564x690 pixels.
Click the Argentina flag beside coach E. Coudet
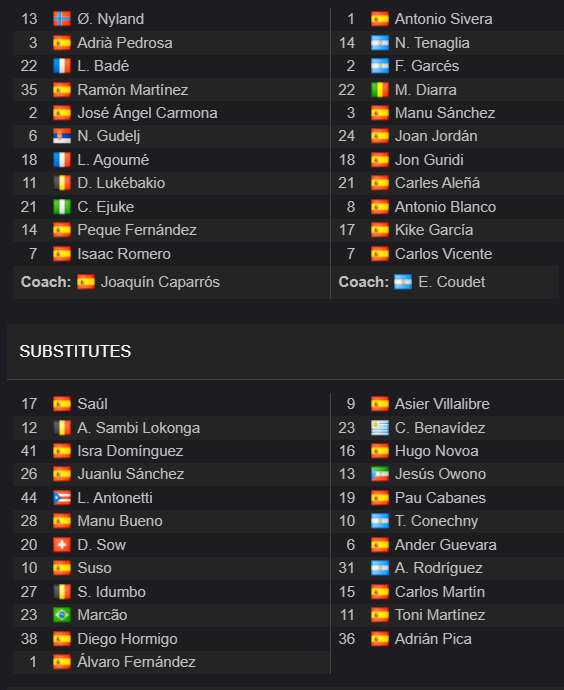tap(403, 282)
